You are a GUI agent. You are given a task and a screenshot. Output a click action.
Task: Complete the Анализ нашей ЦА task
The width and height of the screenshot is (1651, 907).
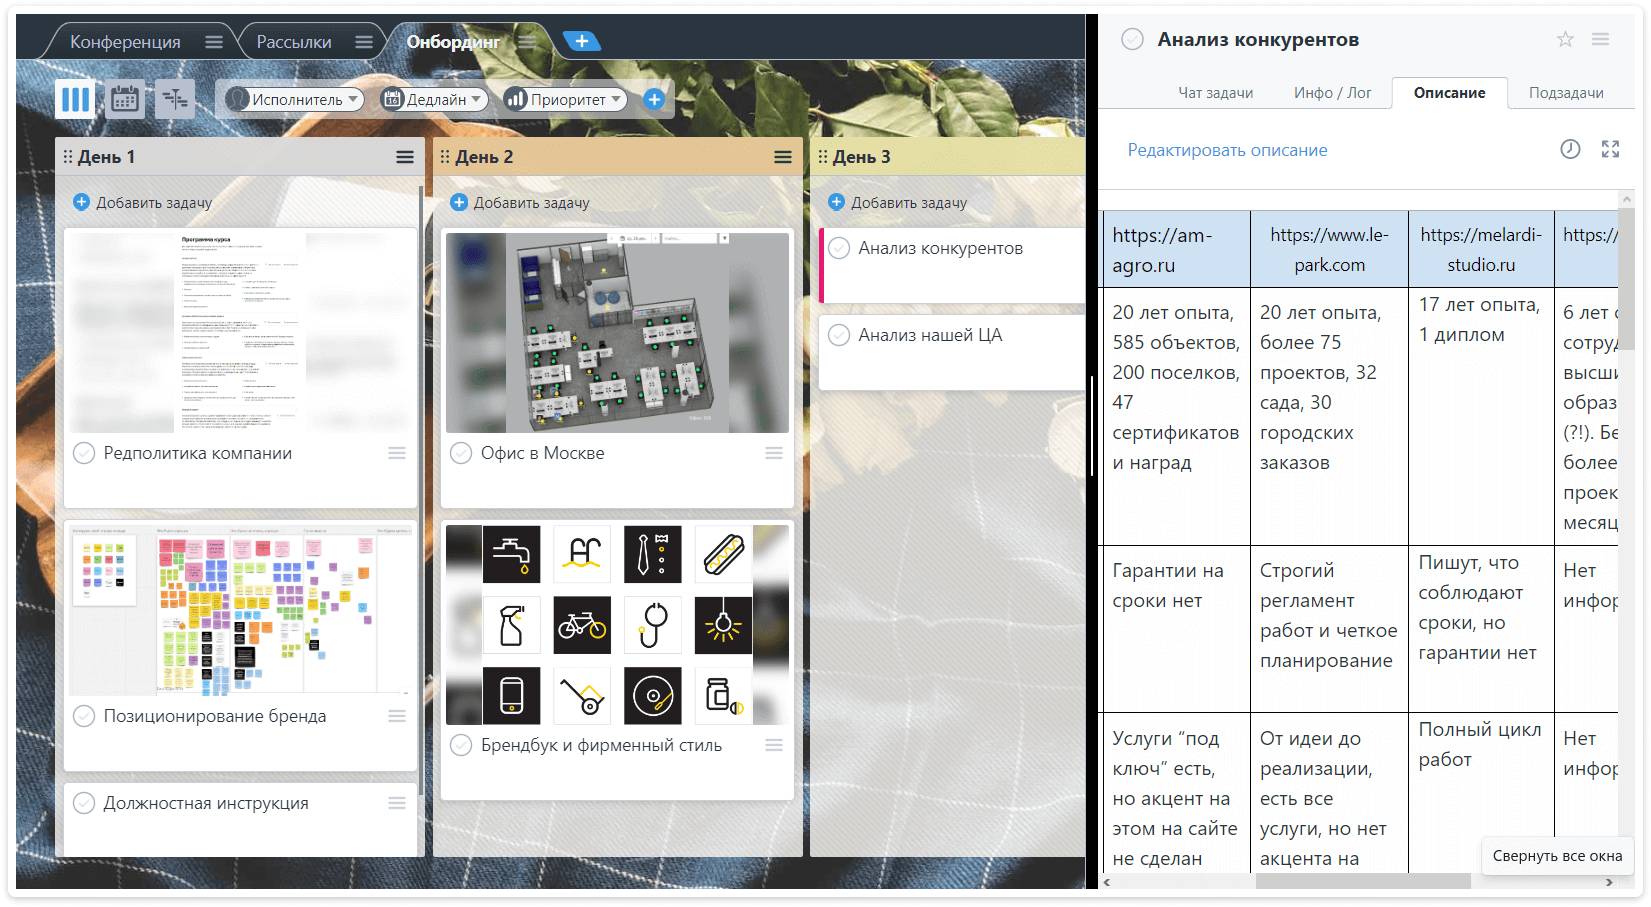[839, 335]
